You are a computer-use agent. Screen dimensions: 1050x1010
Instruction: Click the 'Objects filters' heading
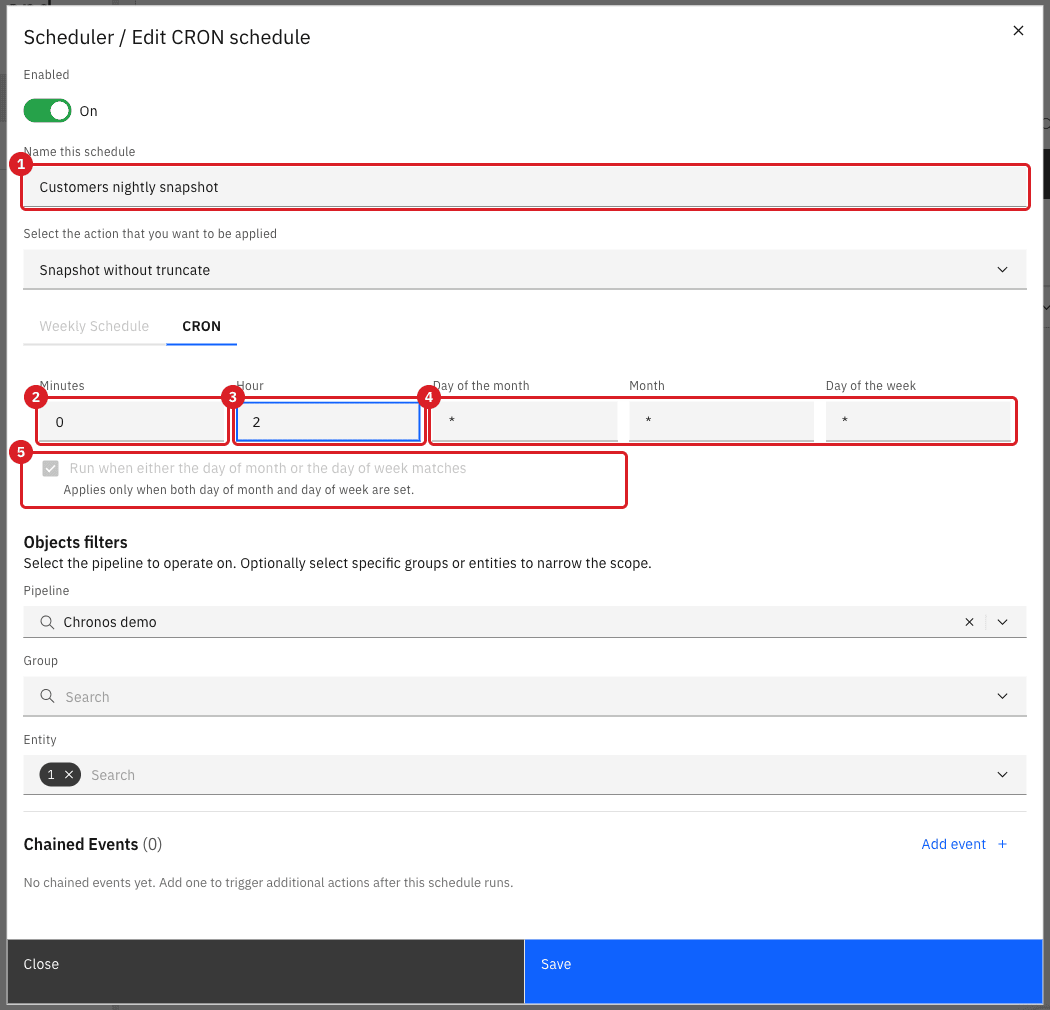(76, 542)
